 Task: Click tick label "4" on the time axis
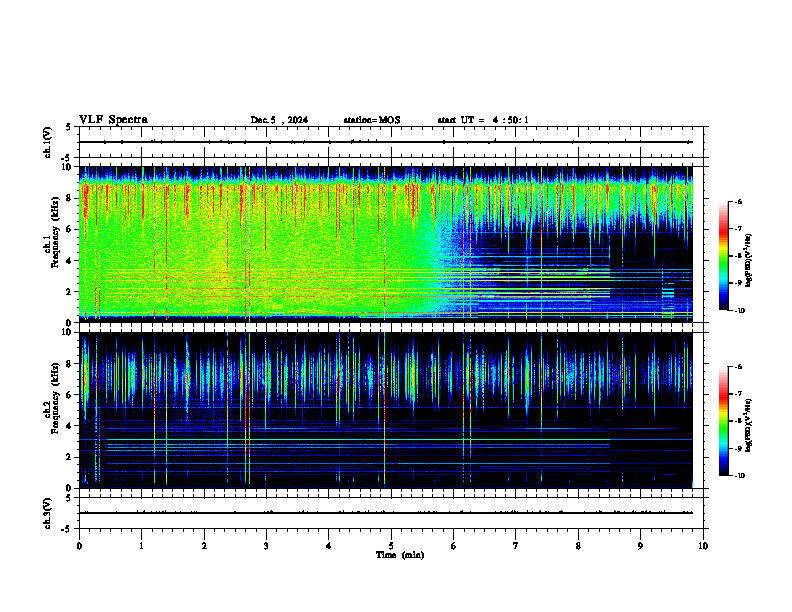tap(329, 546)
